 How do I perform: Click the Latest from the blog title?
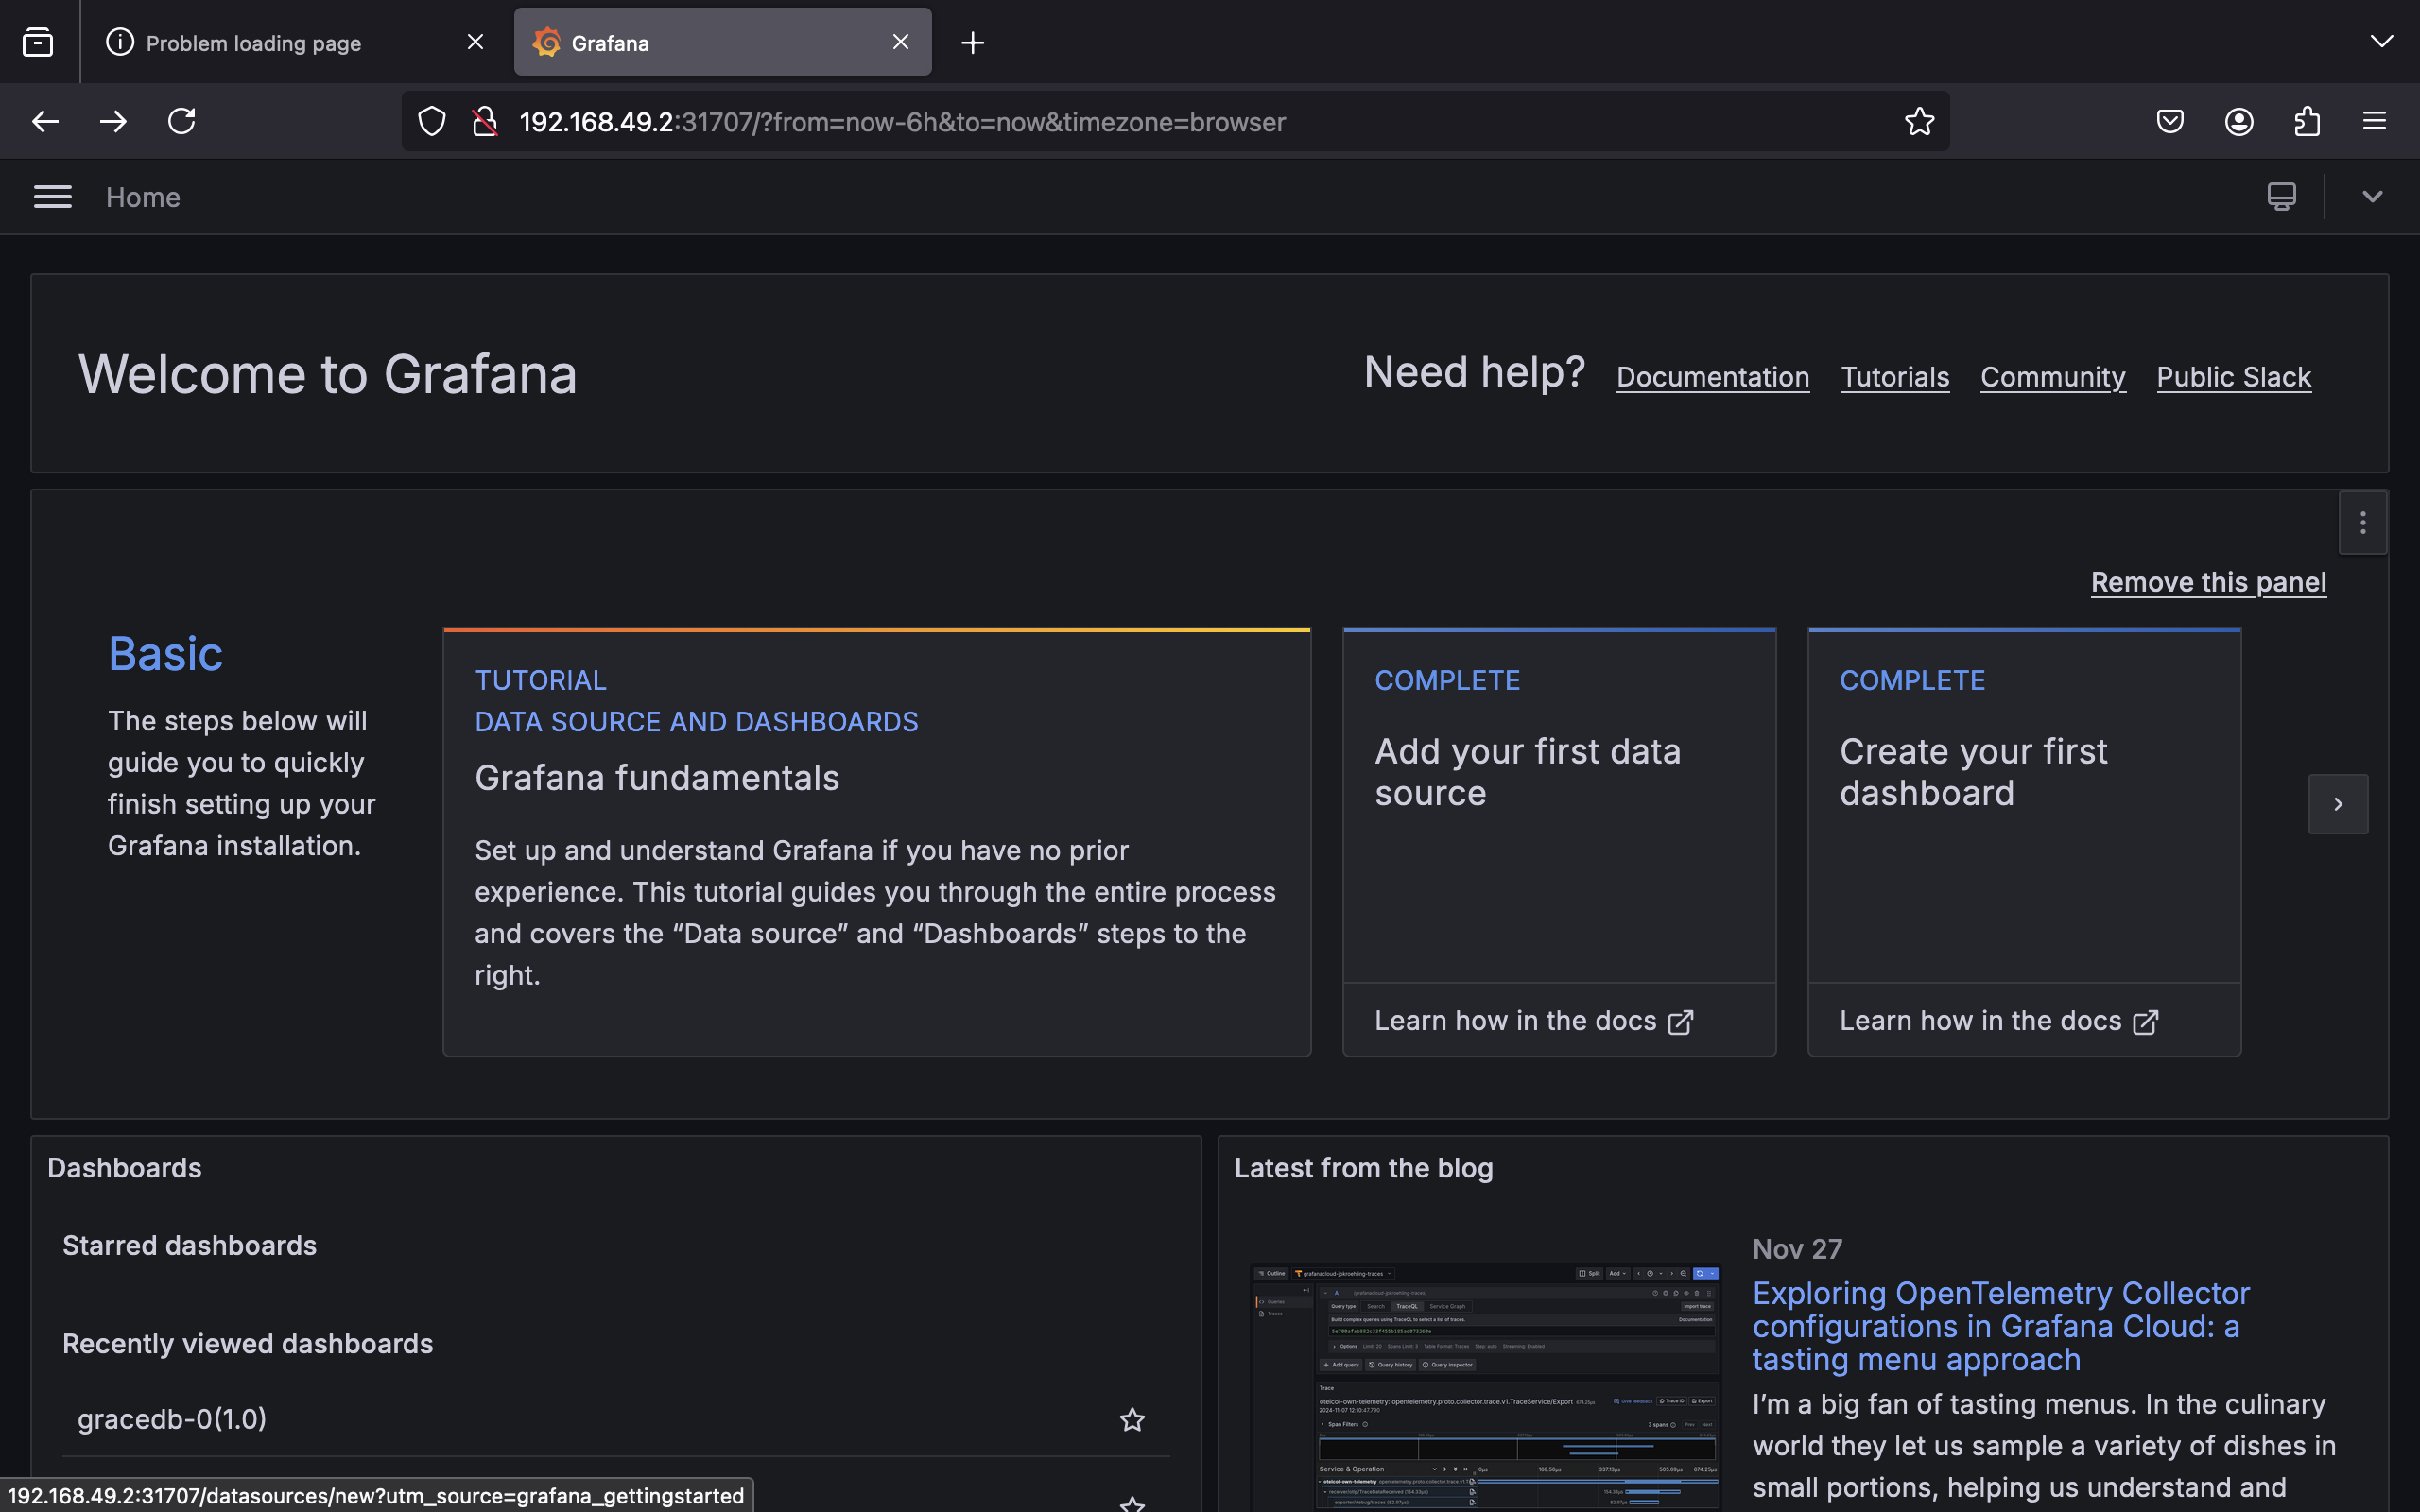(x=1363, y=1168)
